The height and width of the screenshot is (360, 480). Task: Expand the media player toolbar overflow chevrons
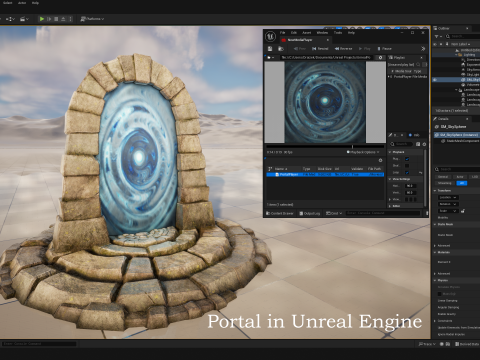(423, 49)
